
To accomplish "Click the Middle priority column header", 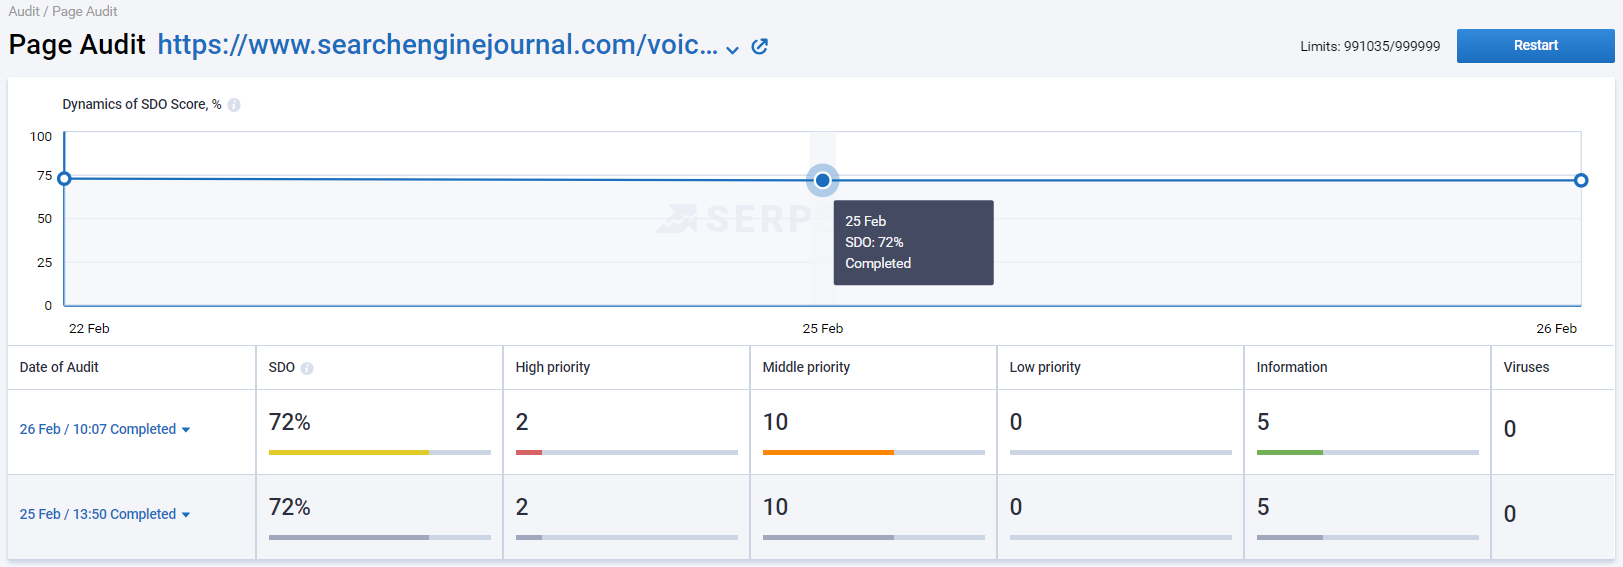I will click(x=806, y=367).
